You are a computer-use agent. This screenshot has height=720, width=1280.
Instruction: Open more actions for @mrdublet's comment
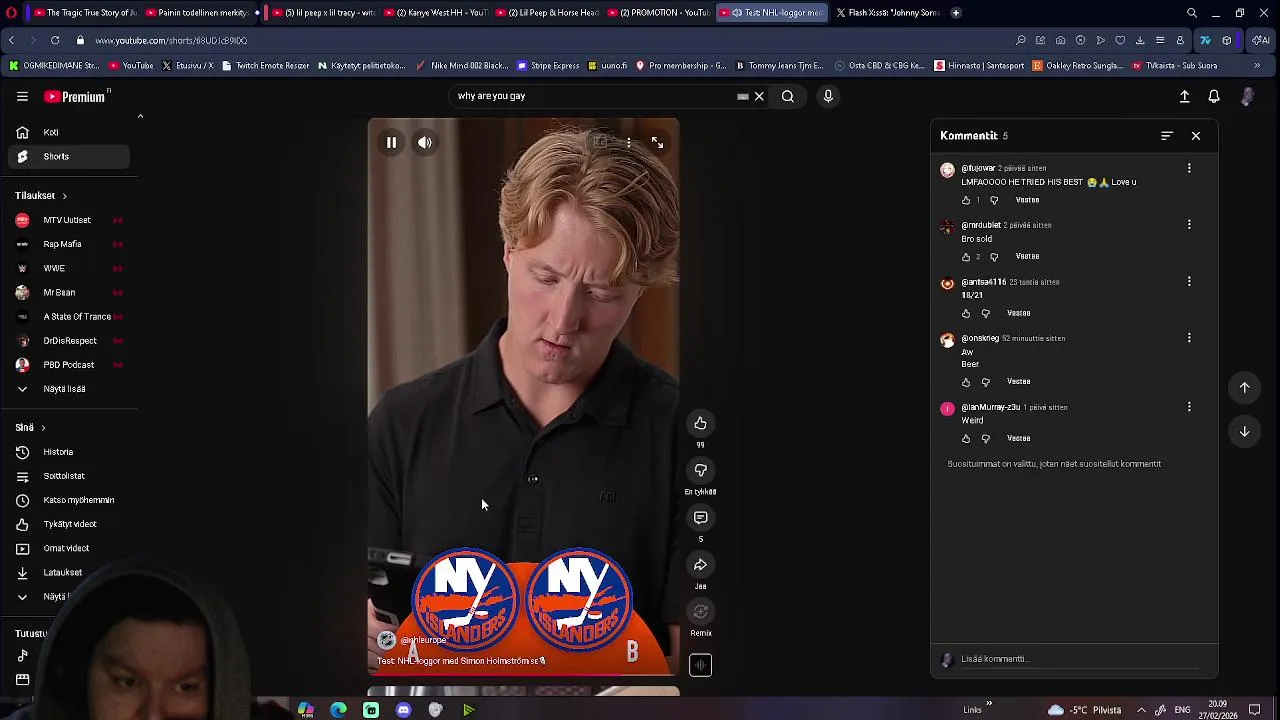coord(1189,225)
